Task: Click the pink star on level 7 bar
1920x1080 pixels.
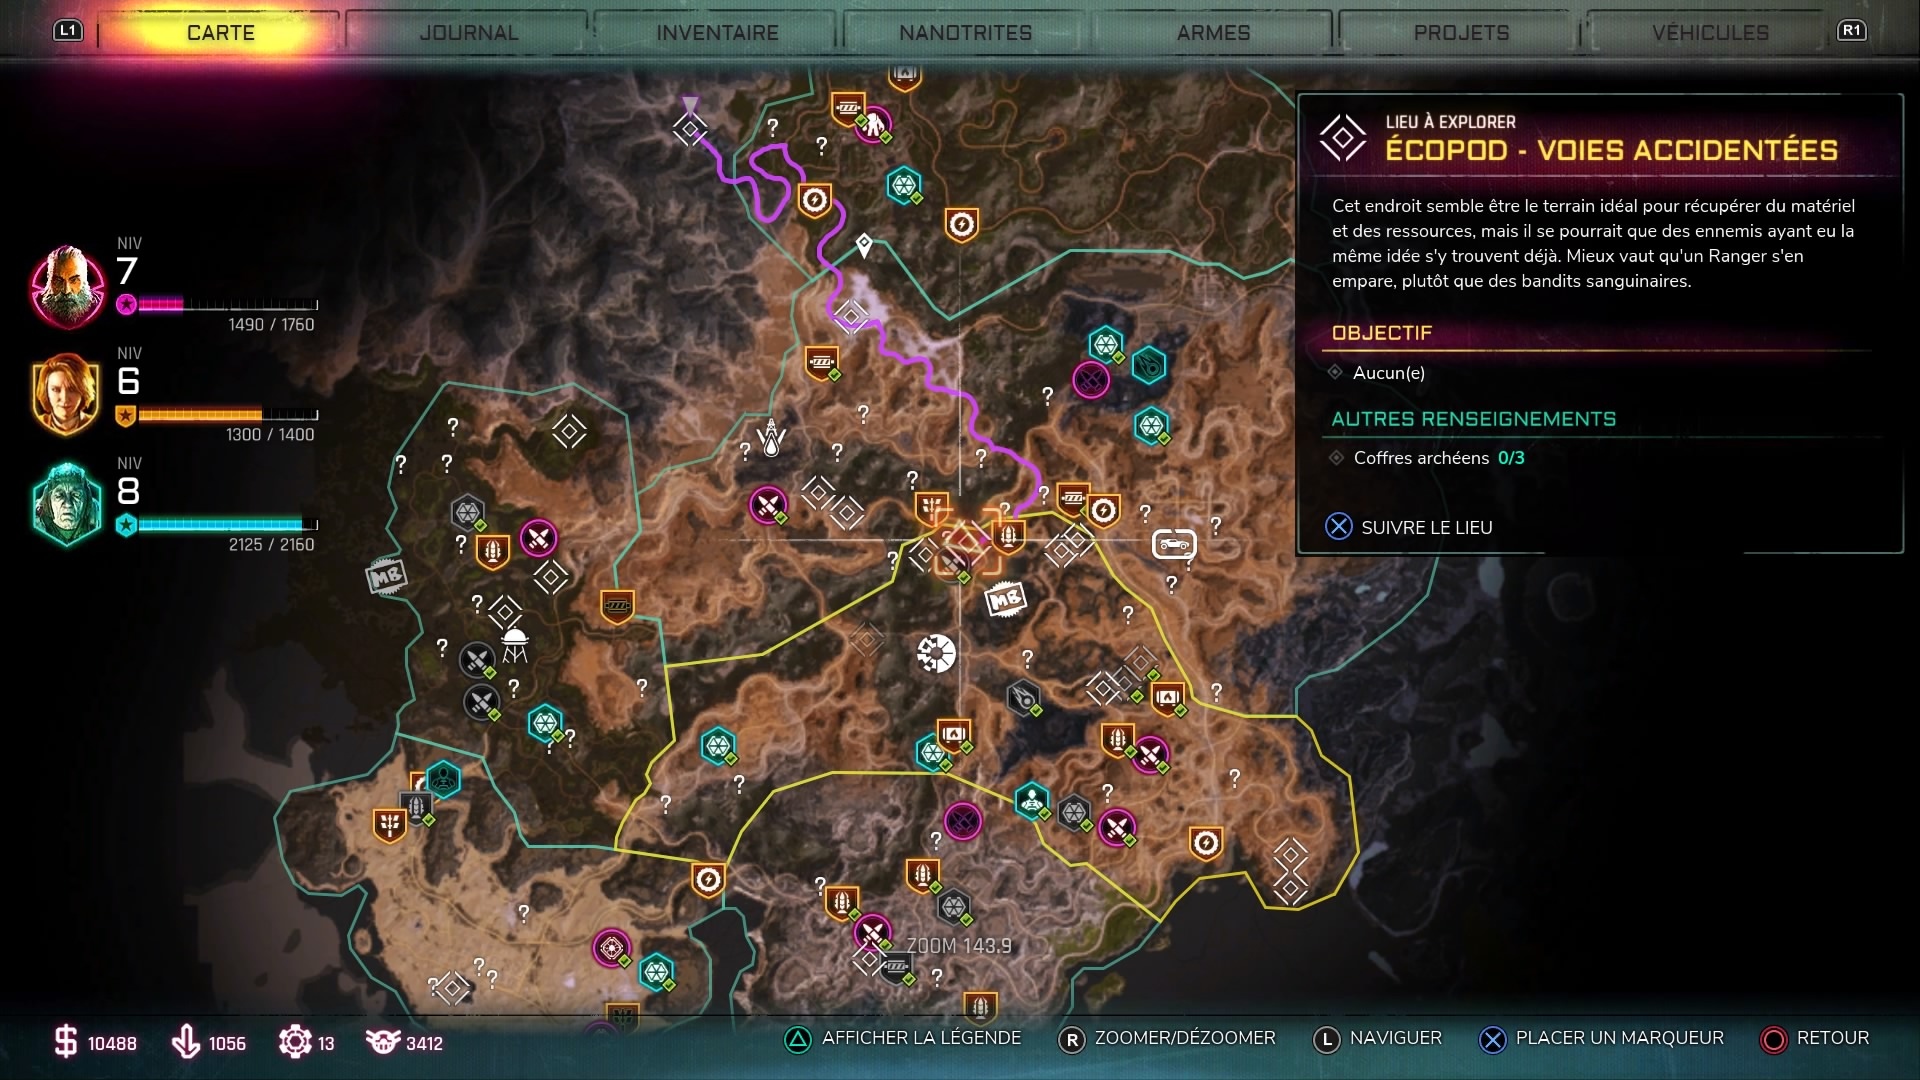Action: tap(126, 305)
